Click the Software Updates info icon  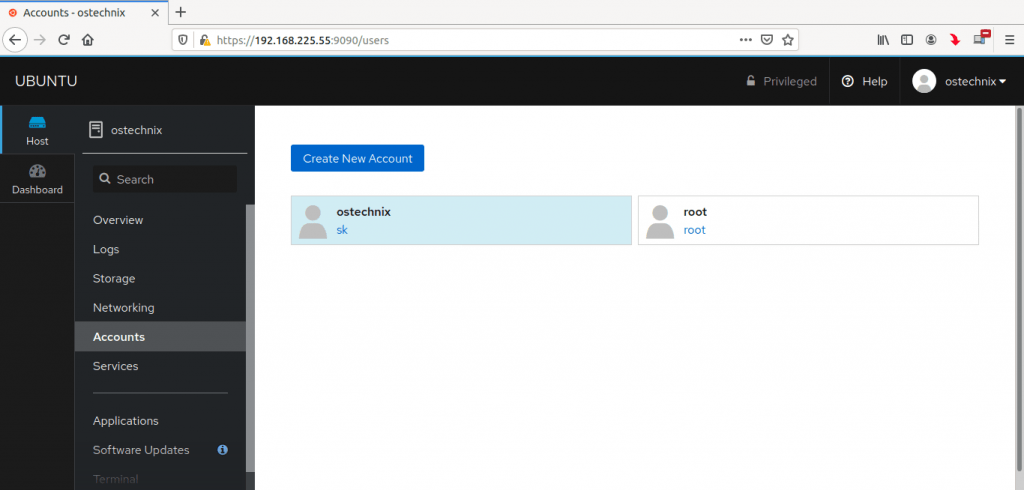coord(223,450)
